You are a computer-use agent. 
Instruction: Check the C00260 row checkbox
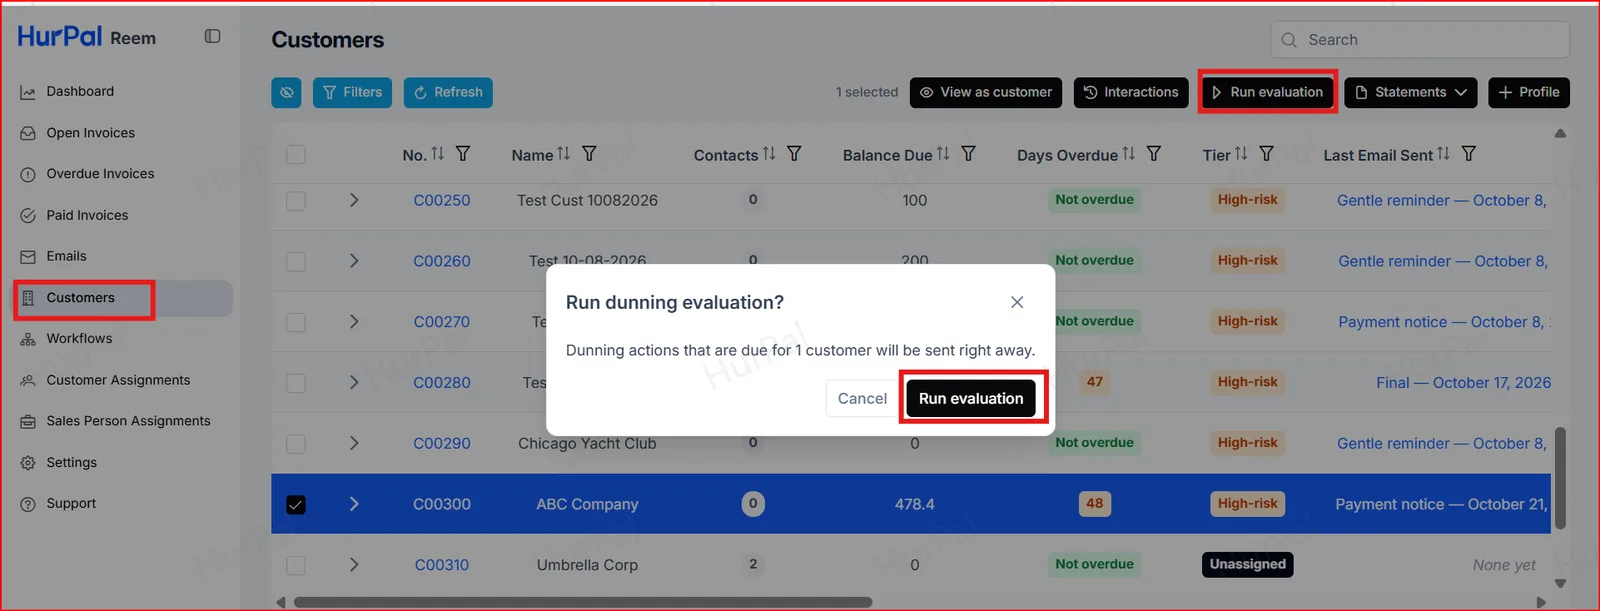(296, 261)
